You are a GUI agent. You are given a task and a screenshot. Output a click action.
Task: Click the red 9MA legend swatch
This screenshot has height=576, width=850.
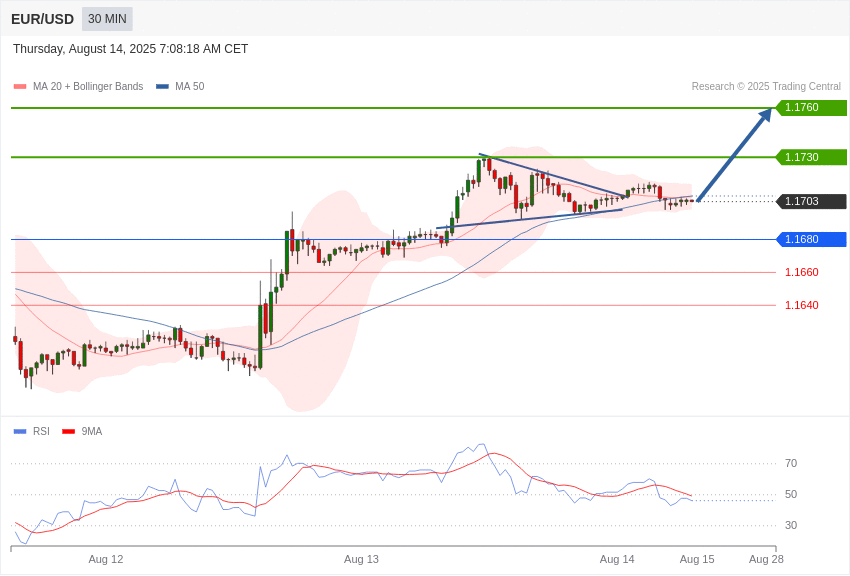point(69,432)
